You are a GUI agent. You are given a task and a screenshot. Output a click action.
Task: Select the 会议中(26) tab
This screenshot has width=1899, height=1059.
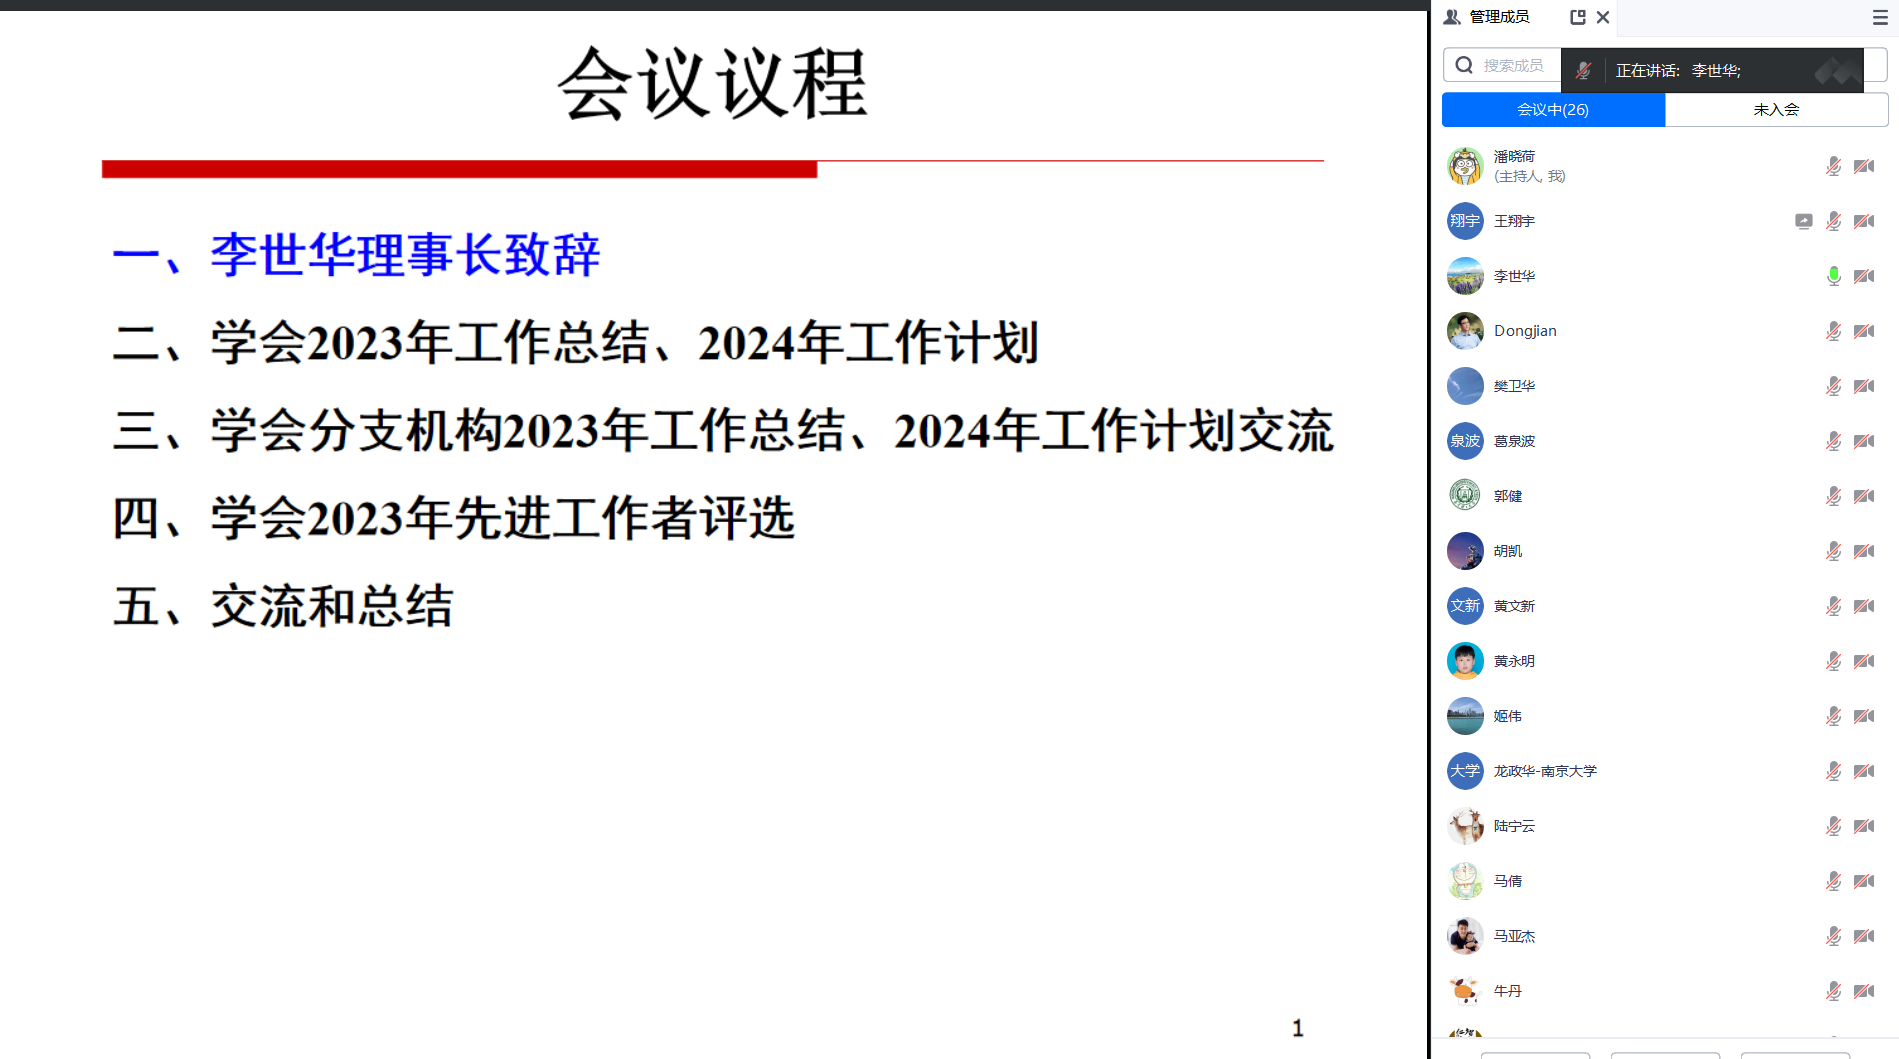point(1553,110)
